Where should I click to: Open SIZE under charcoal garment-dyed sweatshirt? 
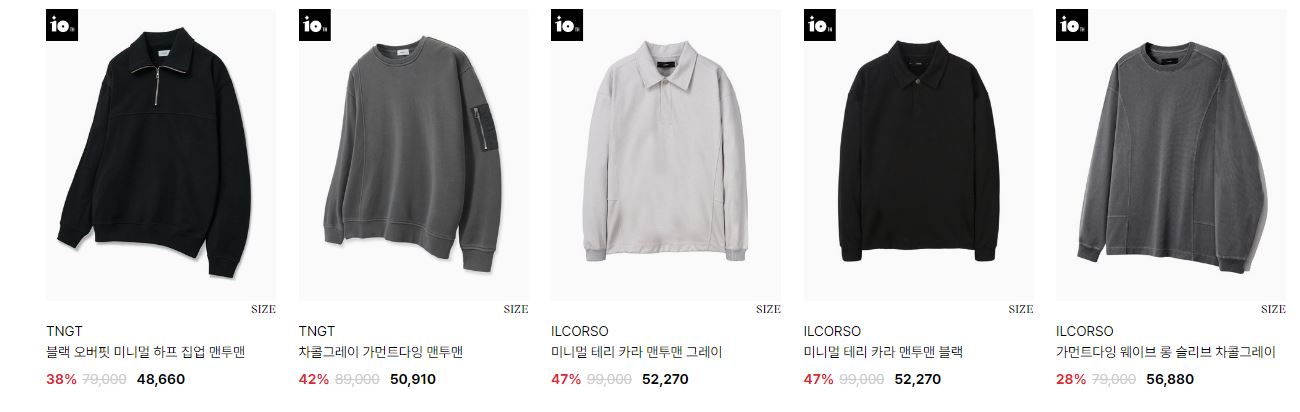[516, 309]
